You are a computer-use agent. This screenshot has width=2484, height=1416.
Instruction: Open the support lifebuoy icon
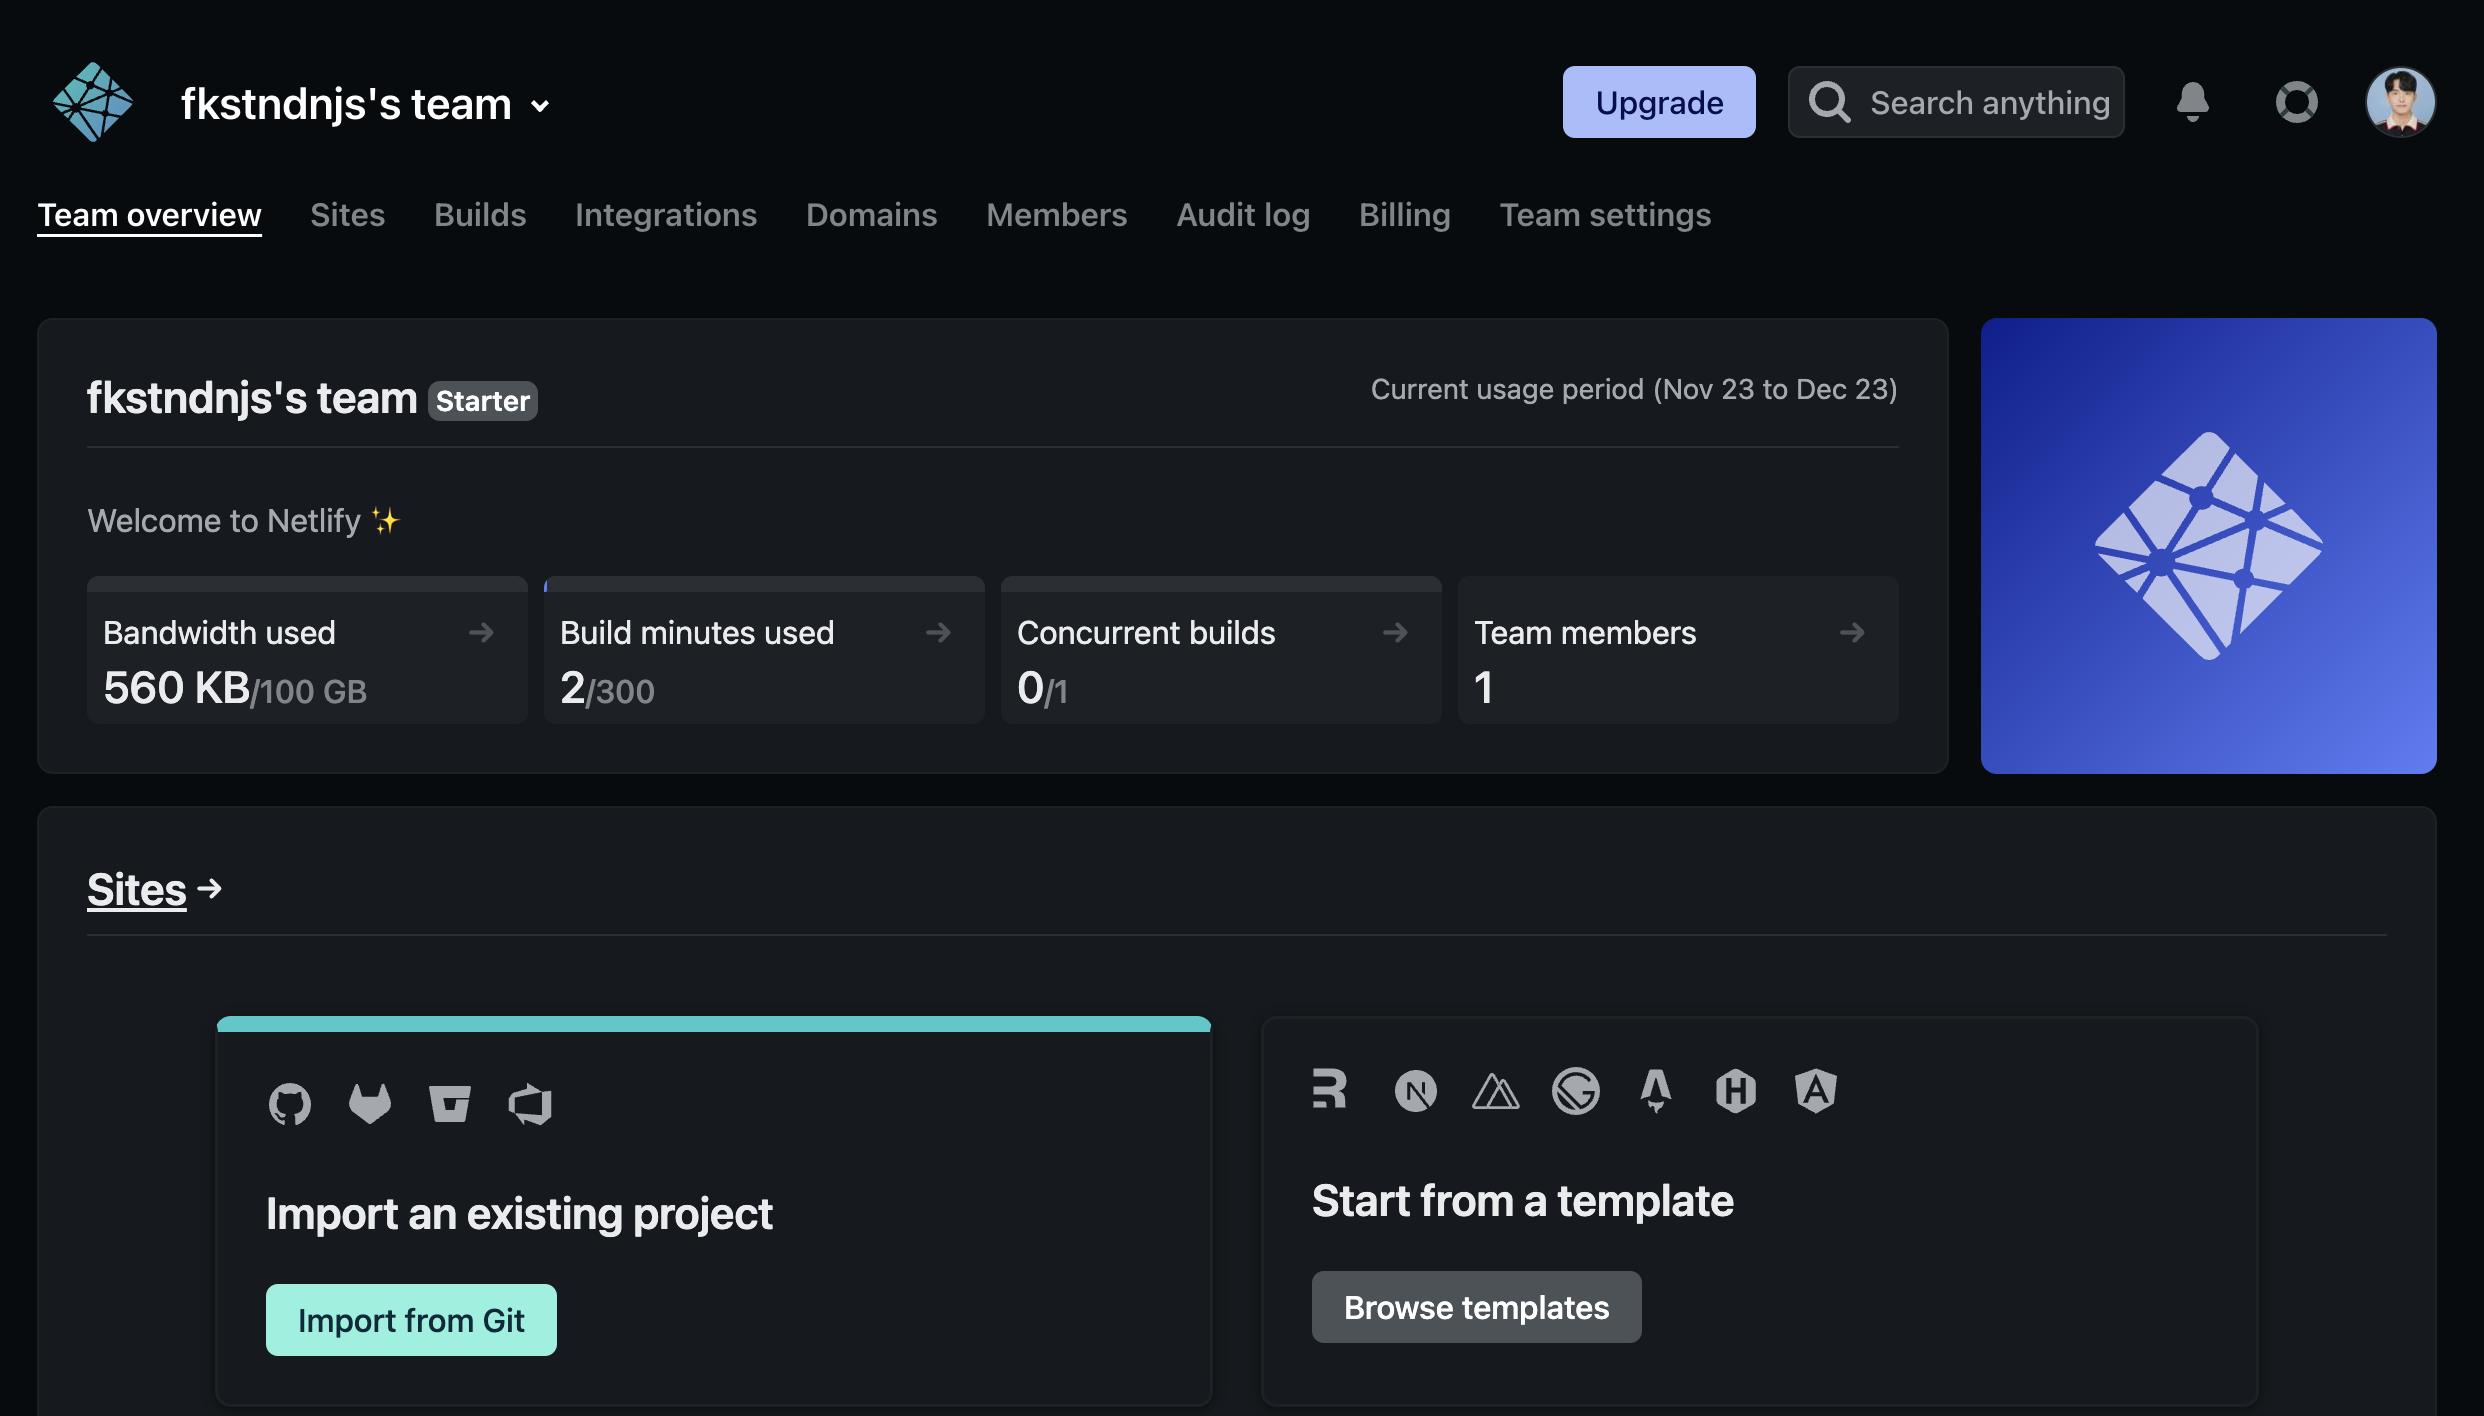click(x=2296, y=102)
